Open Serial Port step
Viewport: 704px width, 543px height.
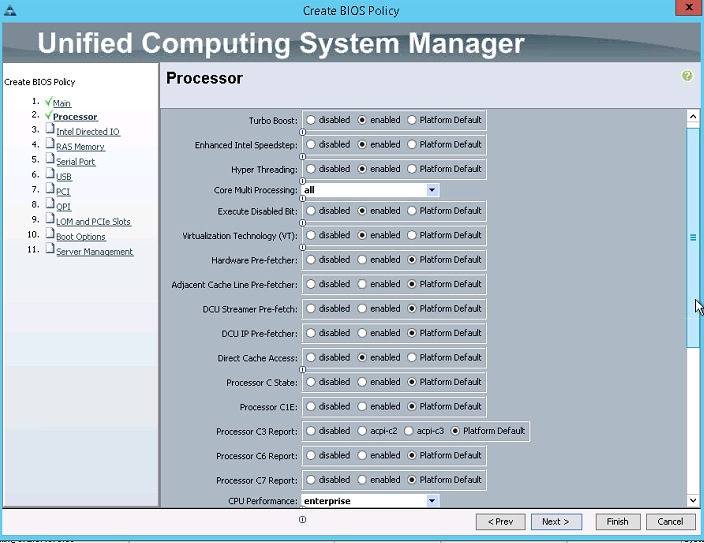75,162
